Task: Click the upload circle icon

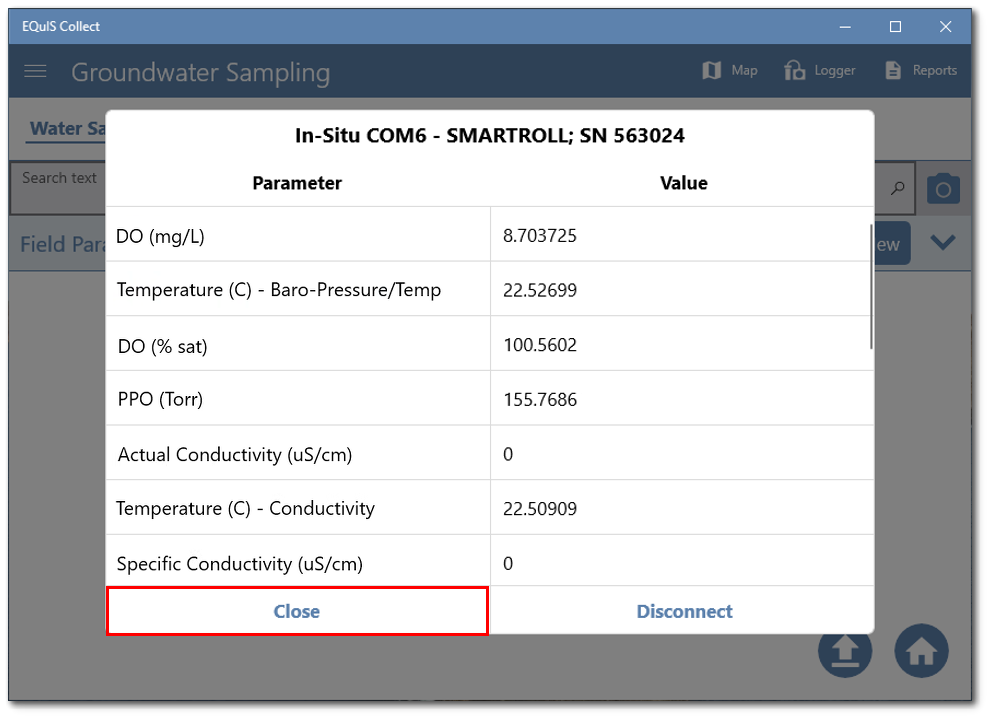Action: (845, 650)
